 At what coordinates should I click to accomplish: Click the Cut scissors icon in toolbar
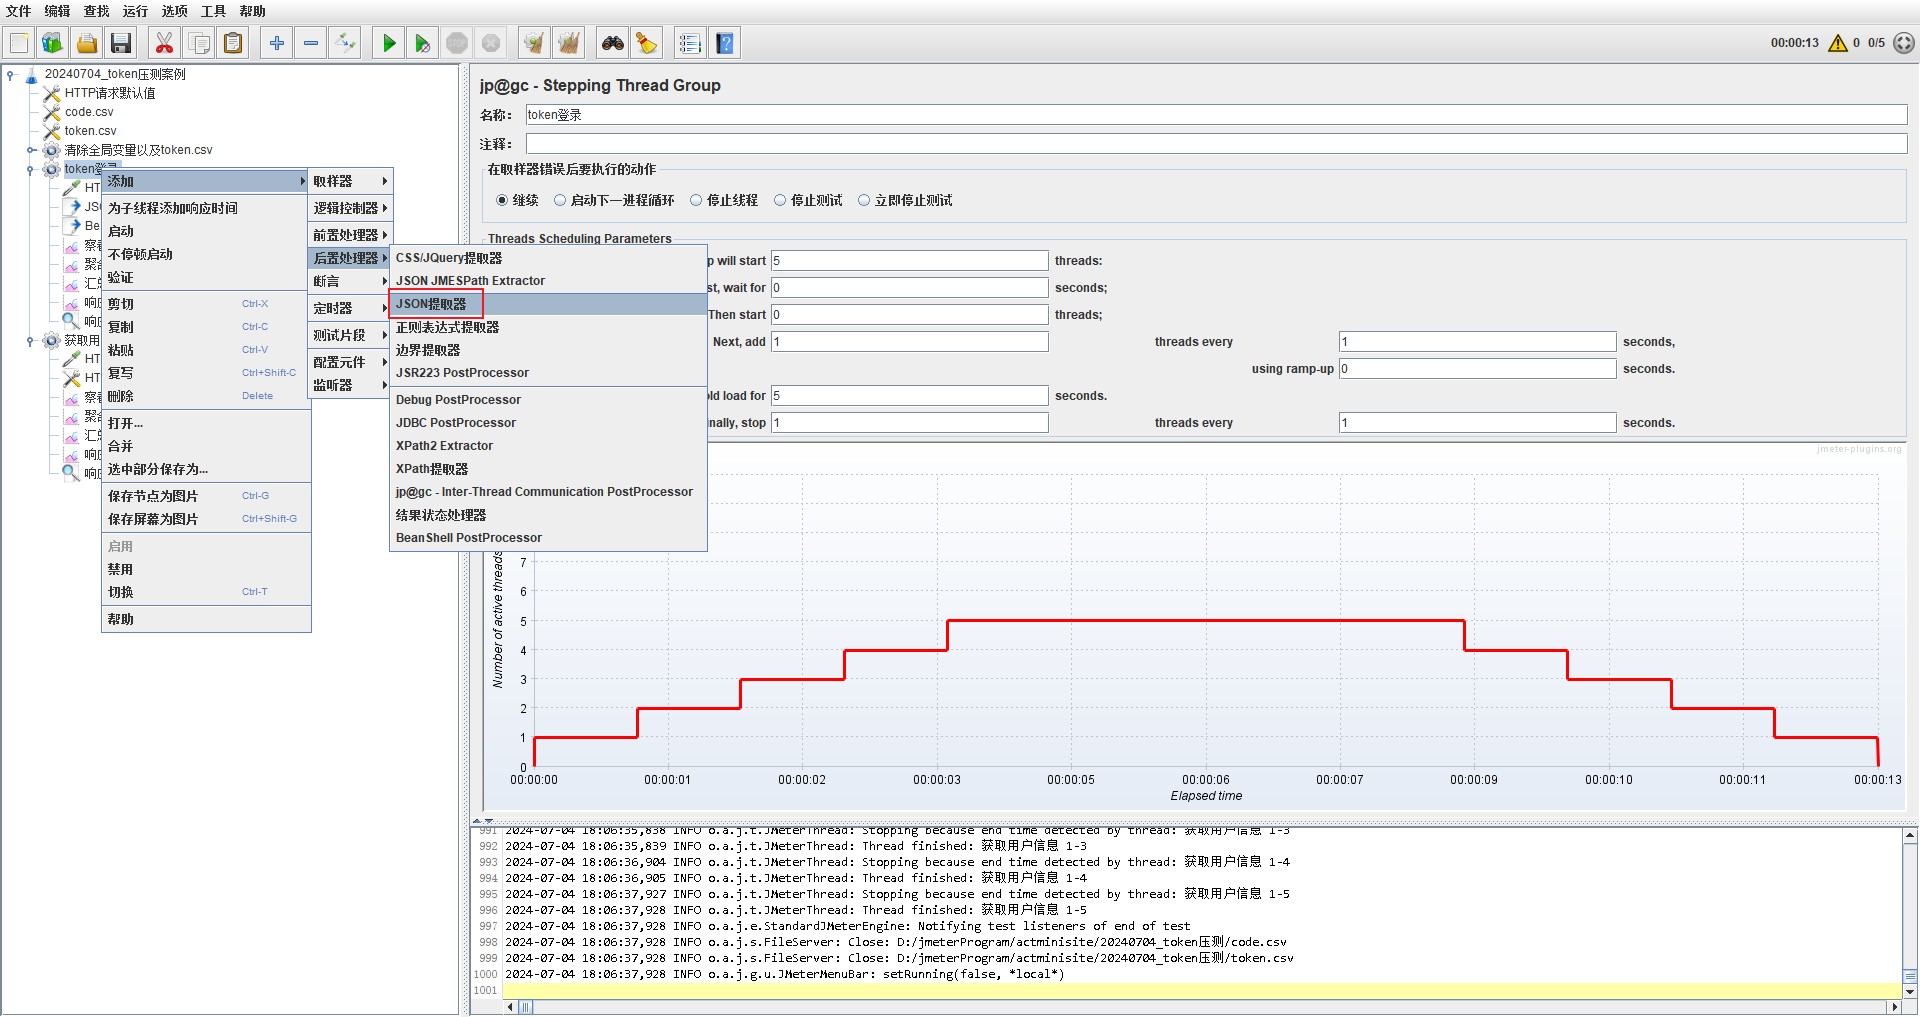(x=164, y=43)
